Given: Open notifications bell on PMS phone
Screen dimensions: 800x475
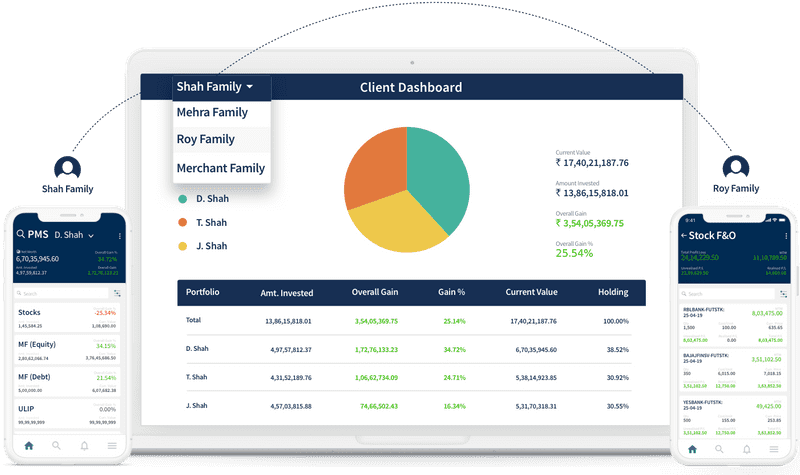Looking at the screenshot, I should (x=84, y=445).
